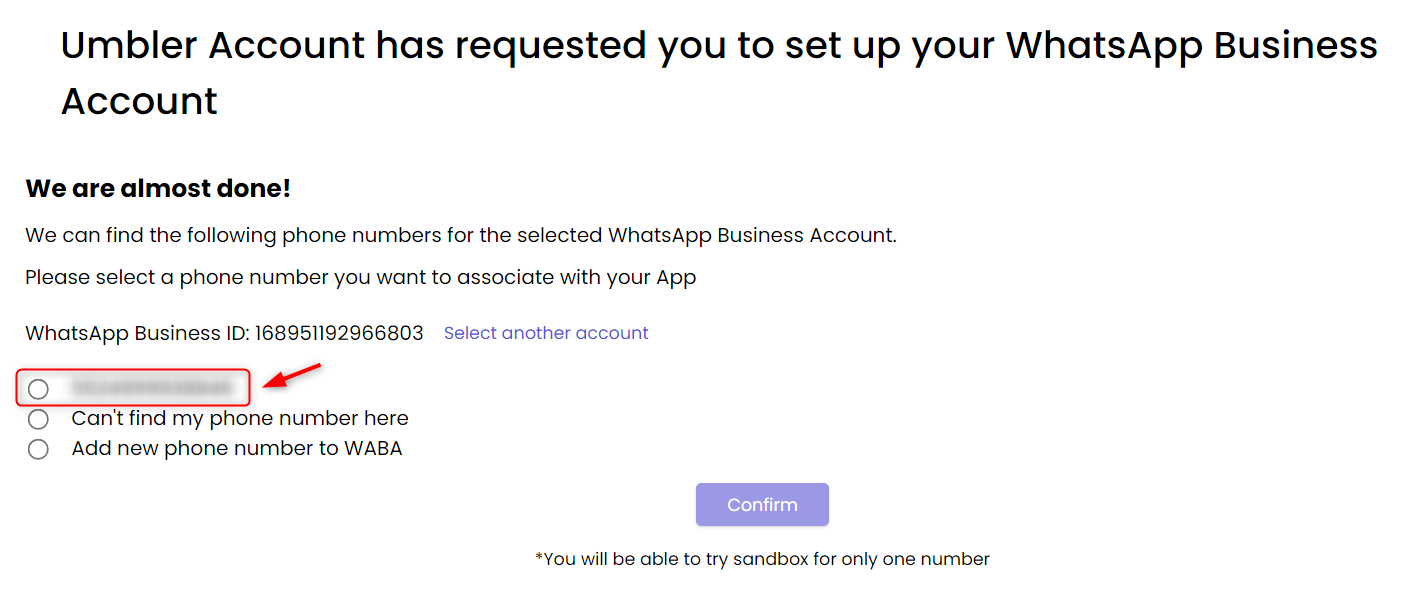Click the "Please select a phone number" instruction text

click(360, 277)
